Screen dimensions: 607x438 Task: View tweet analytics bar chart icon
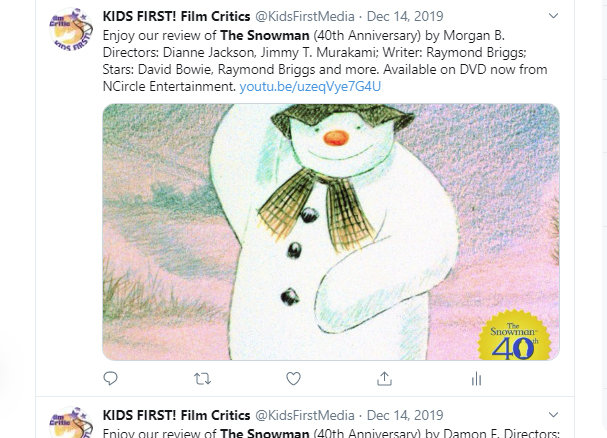pyautogui.click(x=477, y=379)
